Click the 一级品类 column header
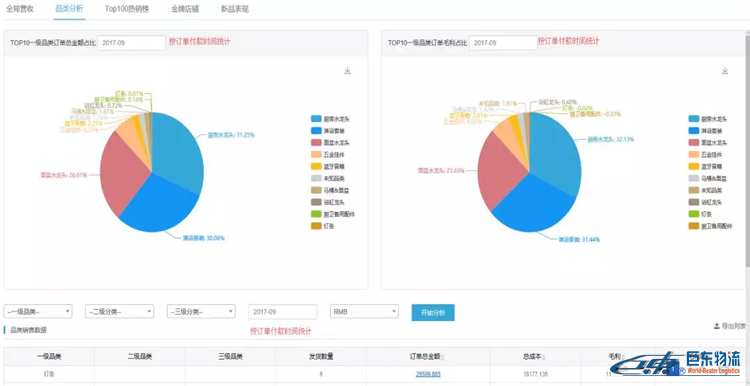The width and height of the screenshot is (750, 386). 49,356
